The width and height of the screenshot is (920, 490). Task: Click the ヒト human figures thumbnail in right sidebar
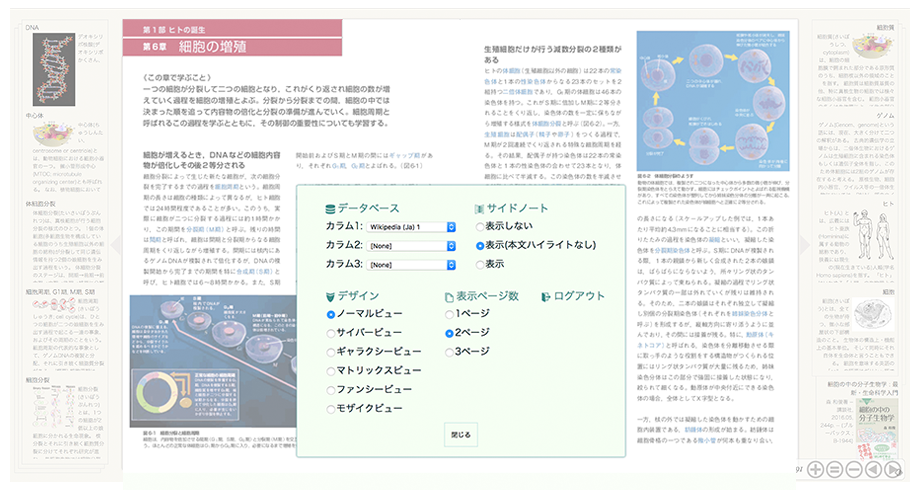[873, 235]
